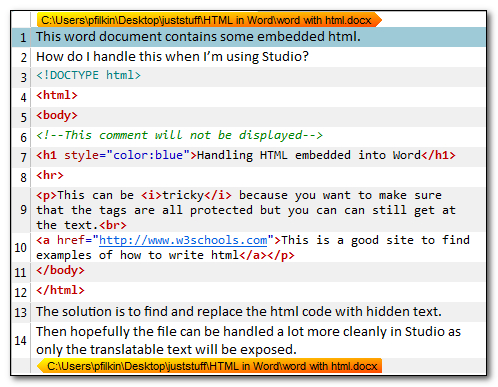Click segment number 3
The height and width of the screenshot is (387, 498).
(x=23, y=77)
